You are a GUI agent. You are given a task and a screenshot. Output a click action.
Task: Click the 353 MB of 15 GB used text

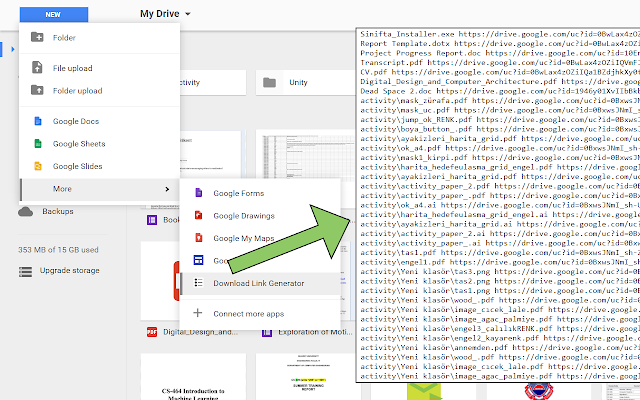pyautogui.click(x=58, y=250)
